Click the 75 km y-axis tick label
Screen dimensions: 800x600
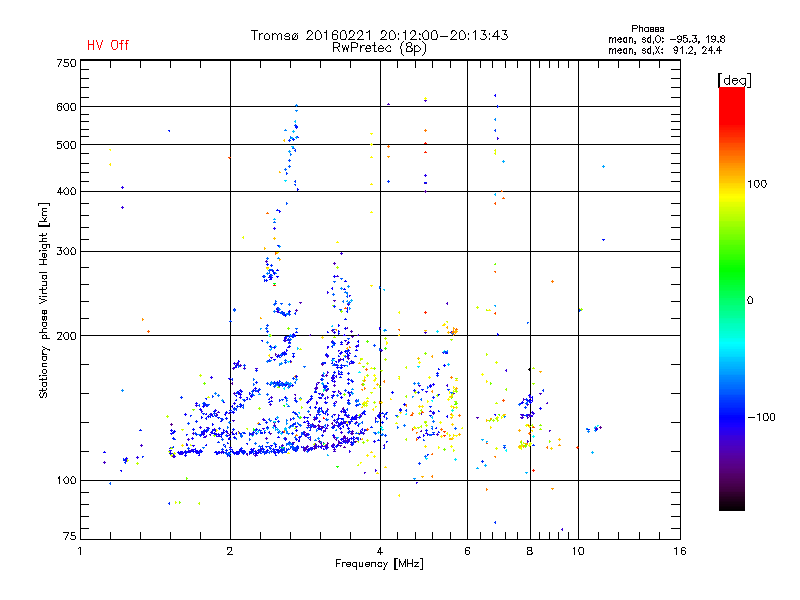click(x=70, y=536)
